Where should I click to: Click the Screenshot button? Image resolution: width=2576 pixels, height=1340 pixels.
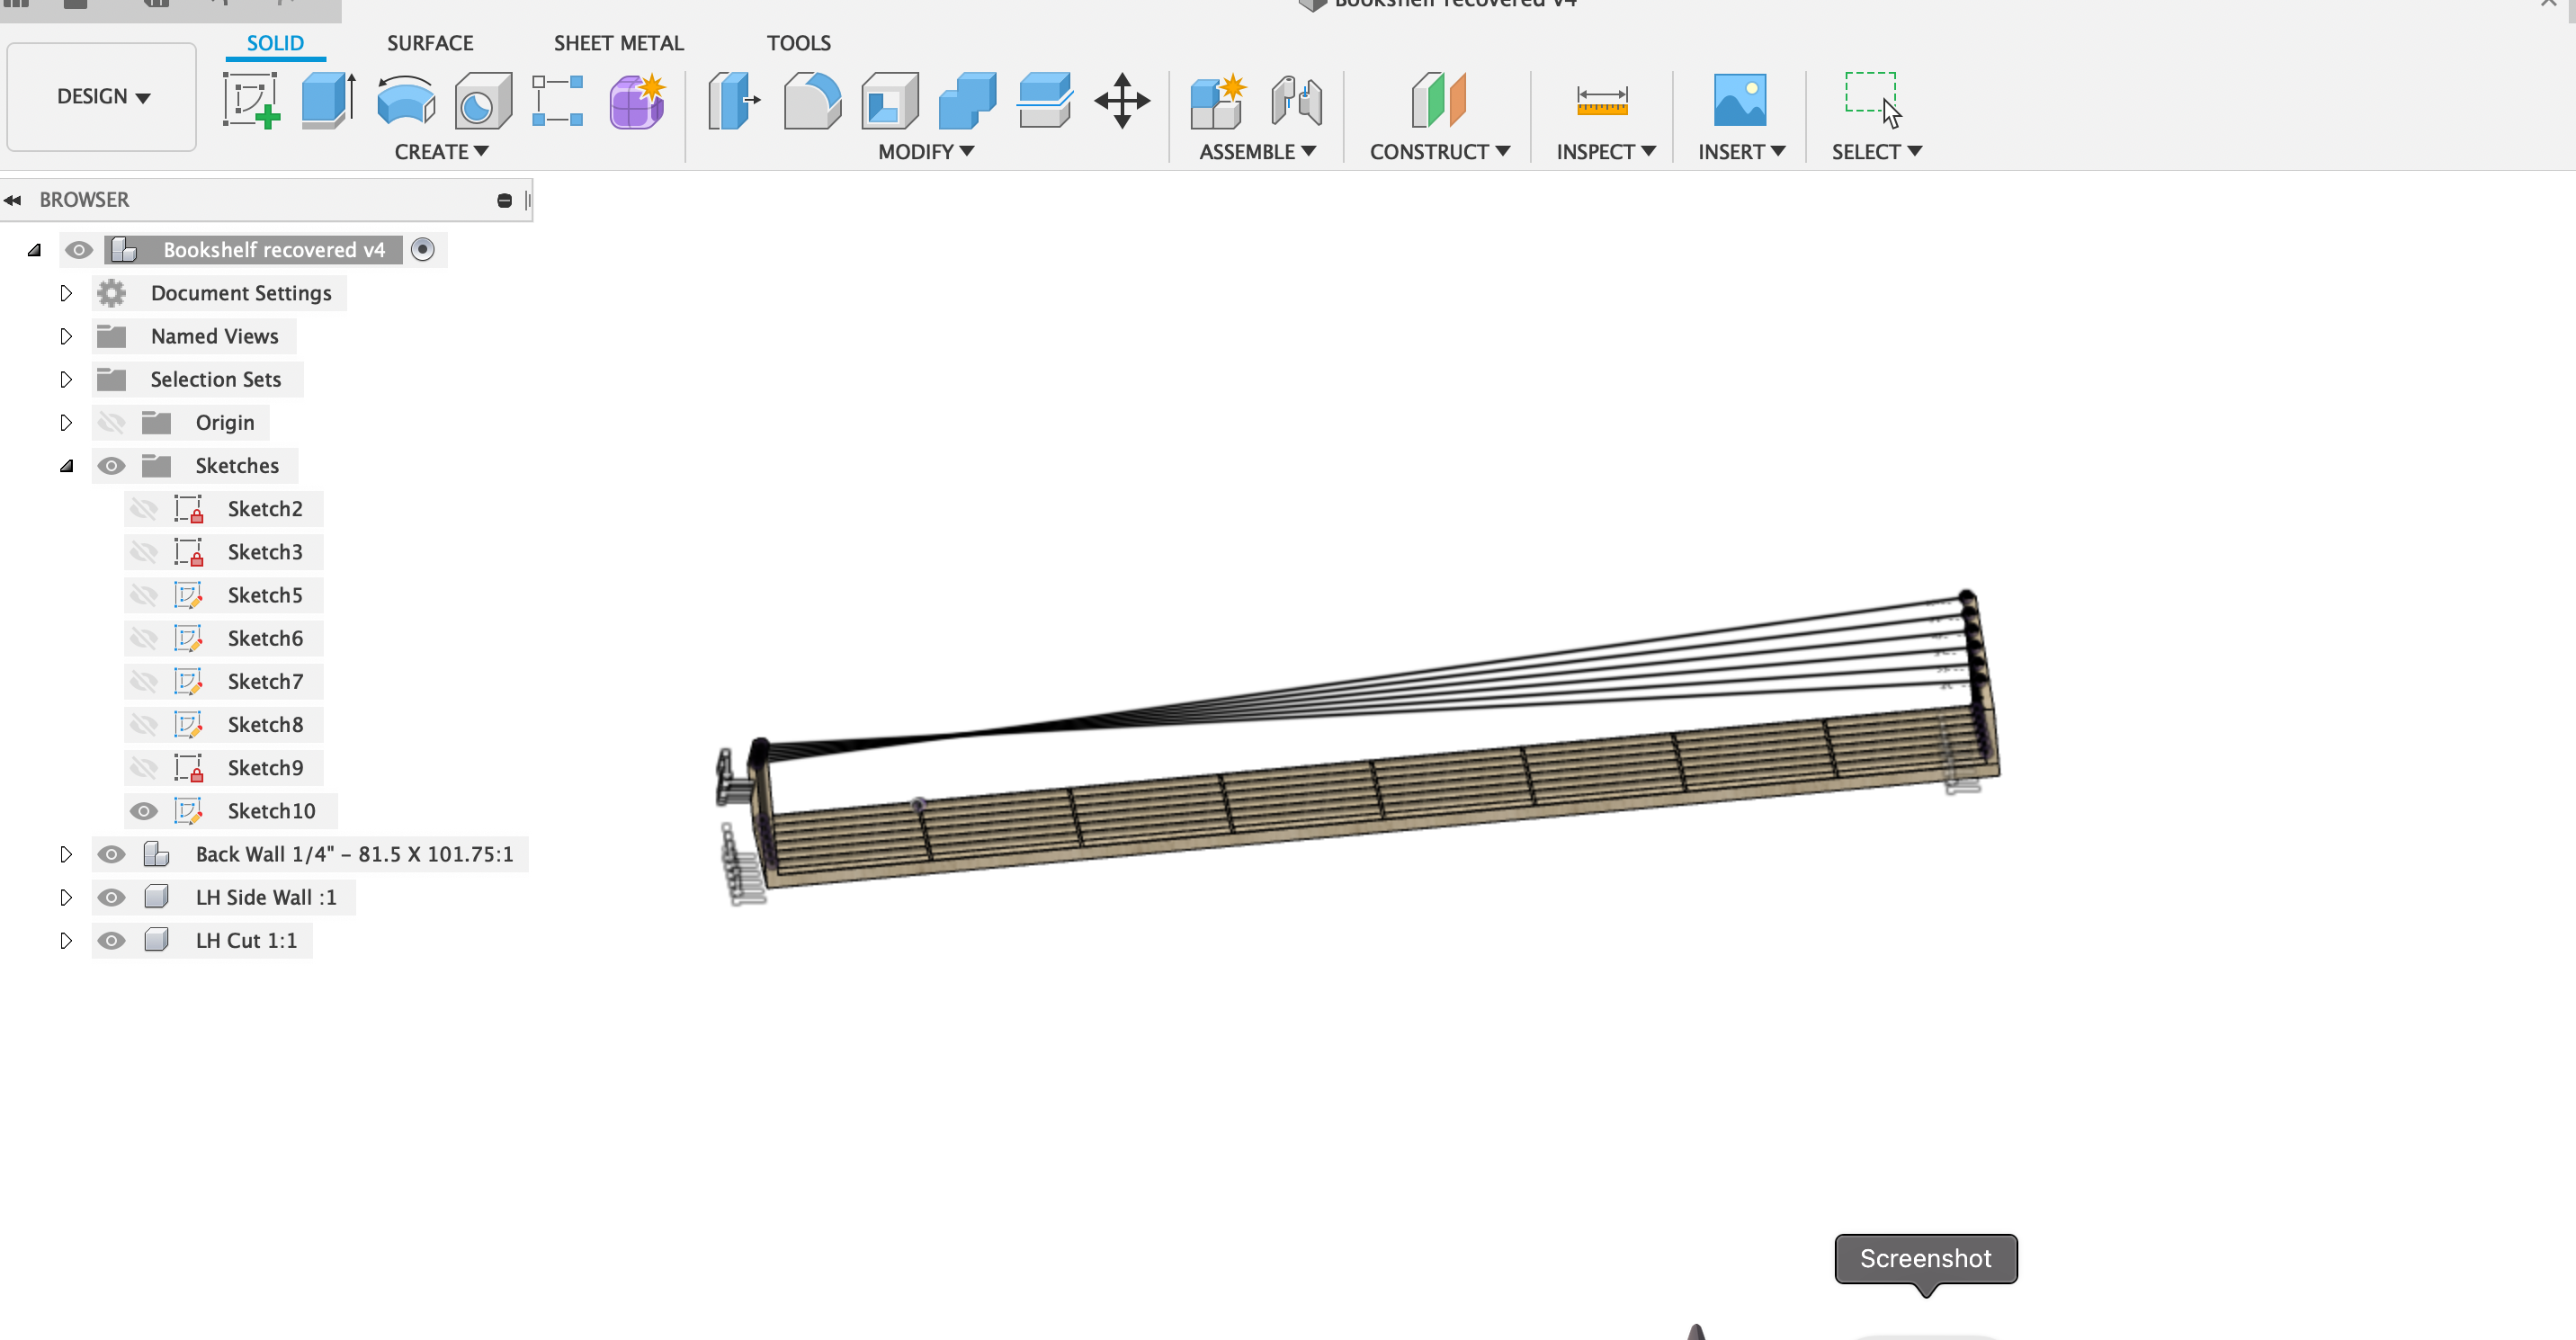(1924, 1259)
